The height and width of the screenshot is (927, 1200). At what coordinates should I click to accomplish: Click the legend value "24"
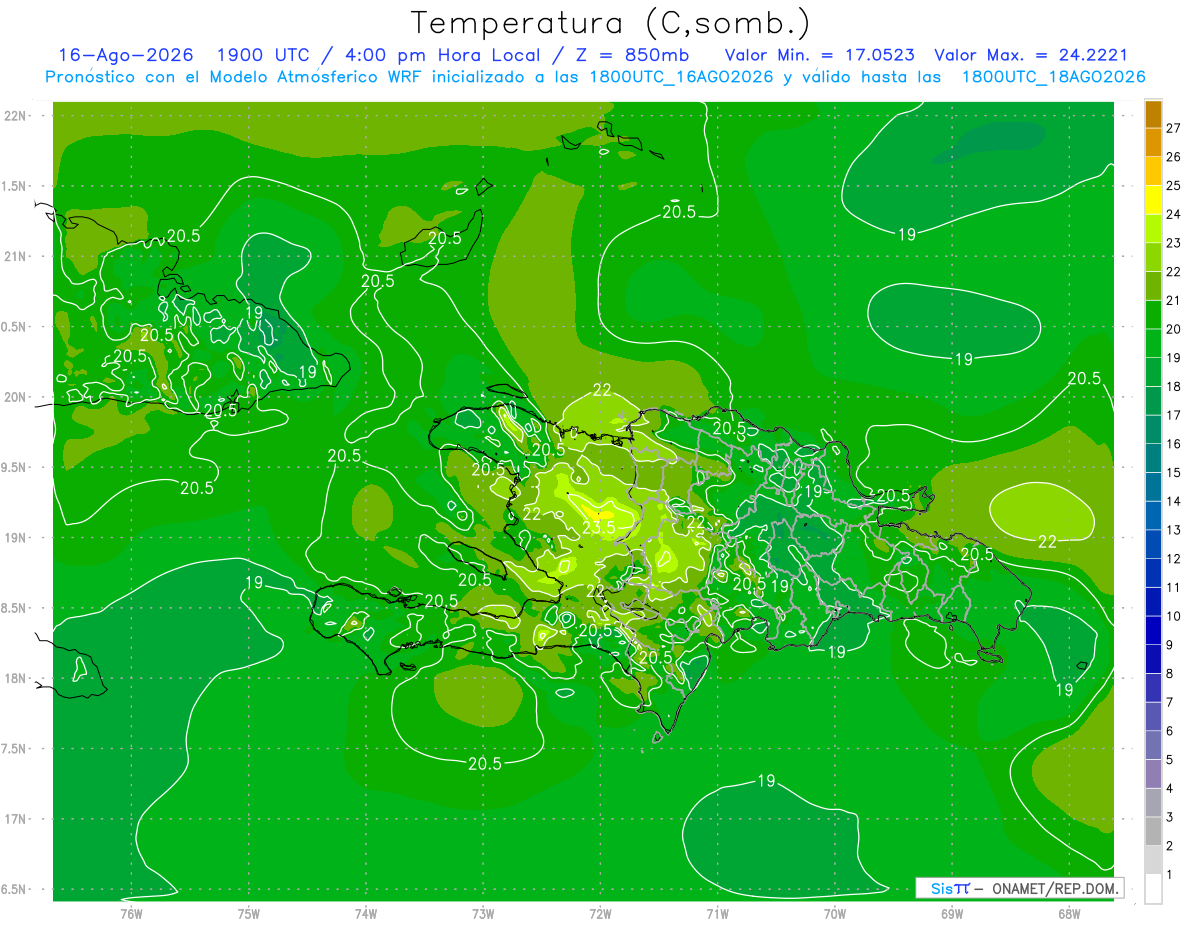coord(1173,214)
